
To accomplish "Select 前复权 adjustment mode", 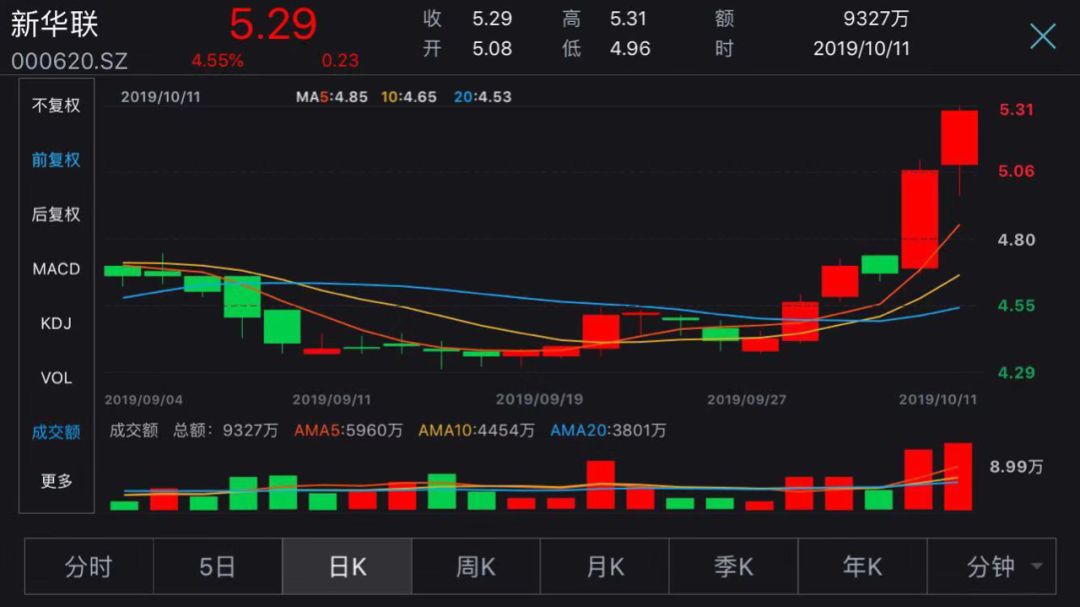I will (x=56, y=160).
